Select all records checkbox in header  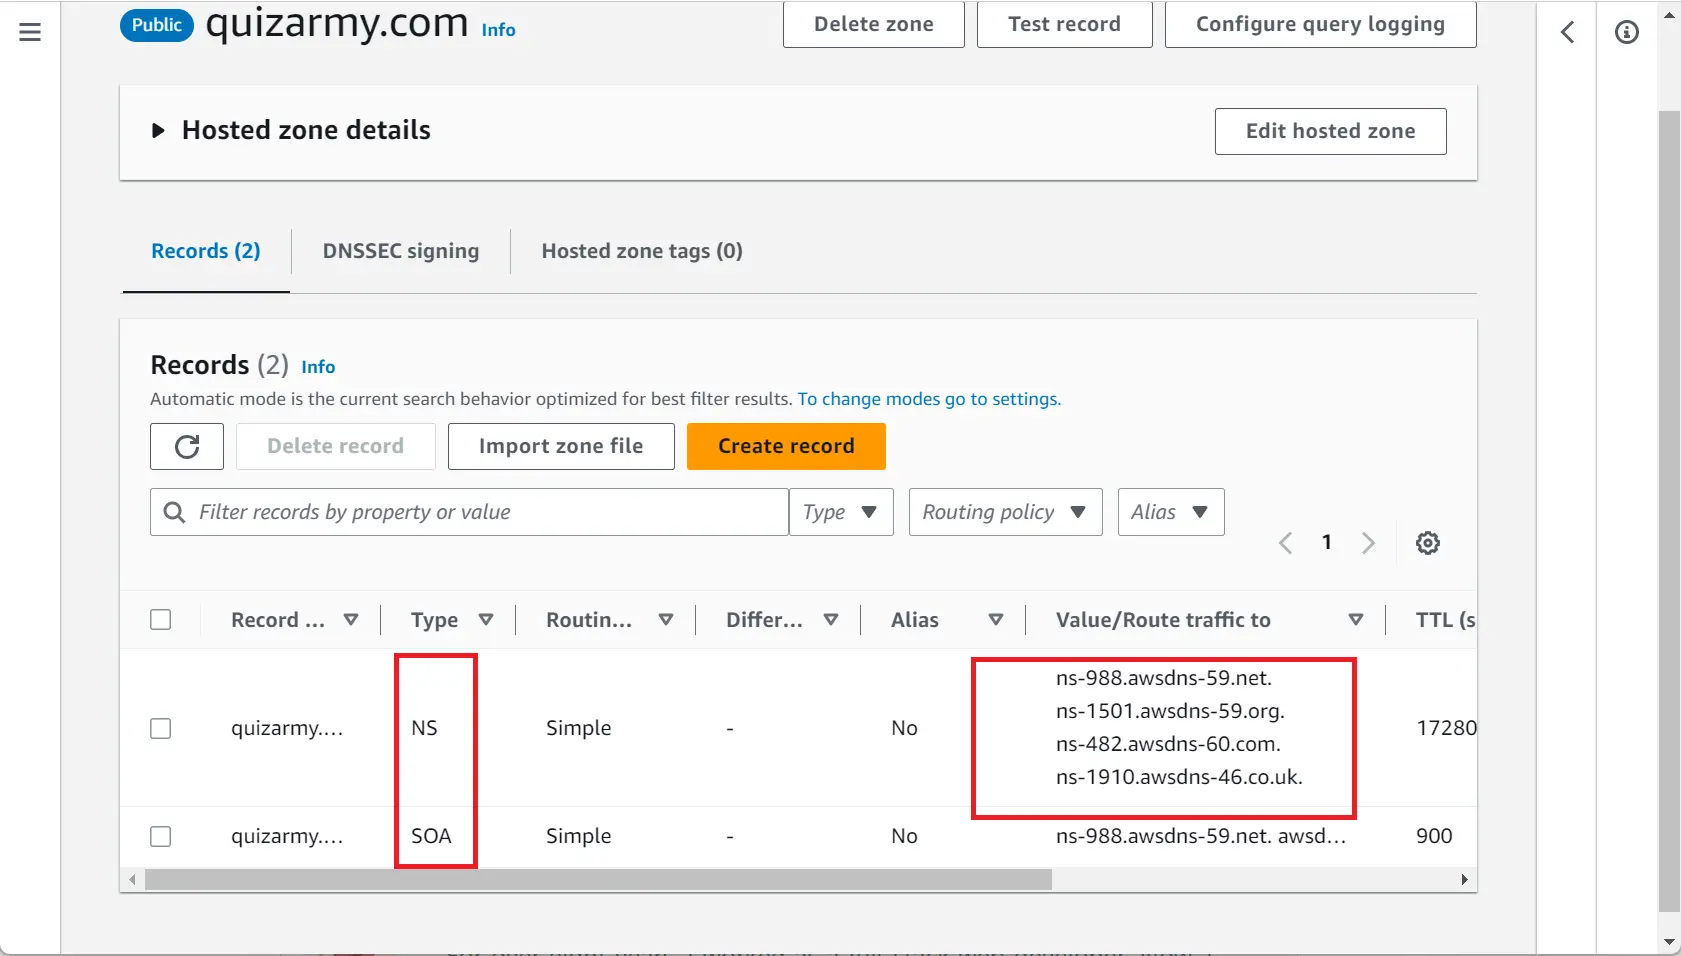[161, 620]
